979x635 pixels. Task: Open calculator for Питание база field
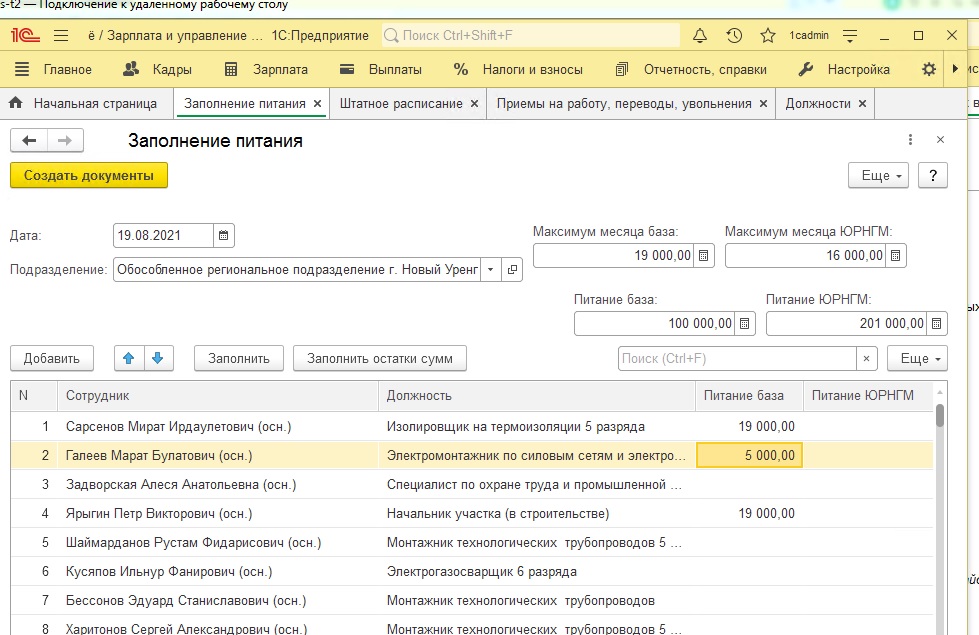click(744, 324)
